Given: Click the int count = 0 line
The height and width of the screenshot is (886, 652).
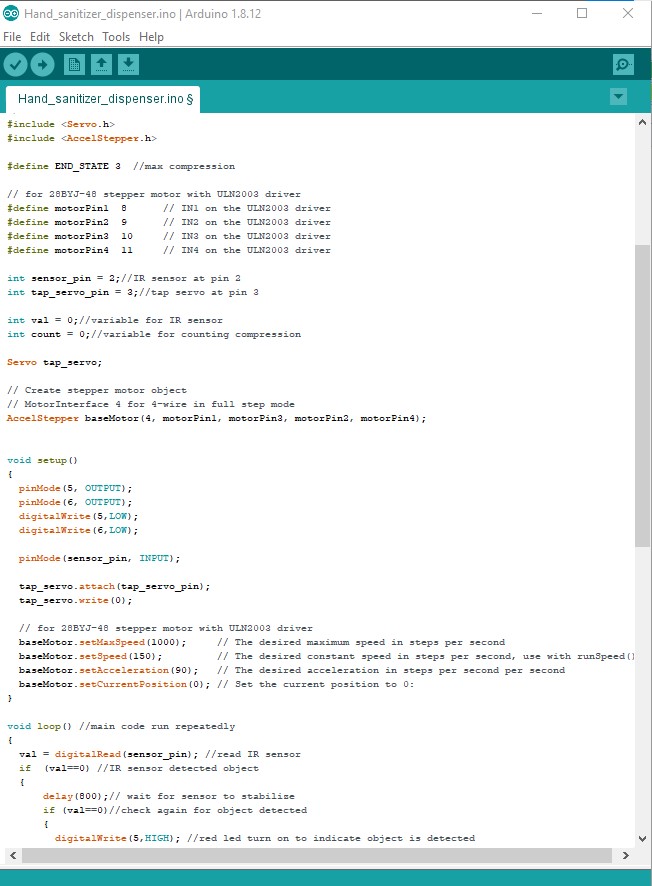Looking at the screenshot, I should [154, 334].
